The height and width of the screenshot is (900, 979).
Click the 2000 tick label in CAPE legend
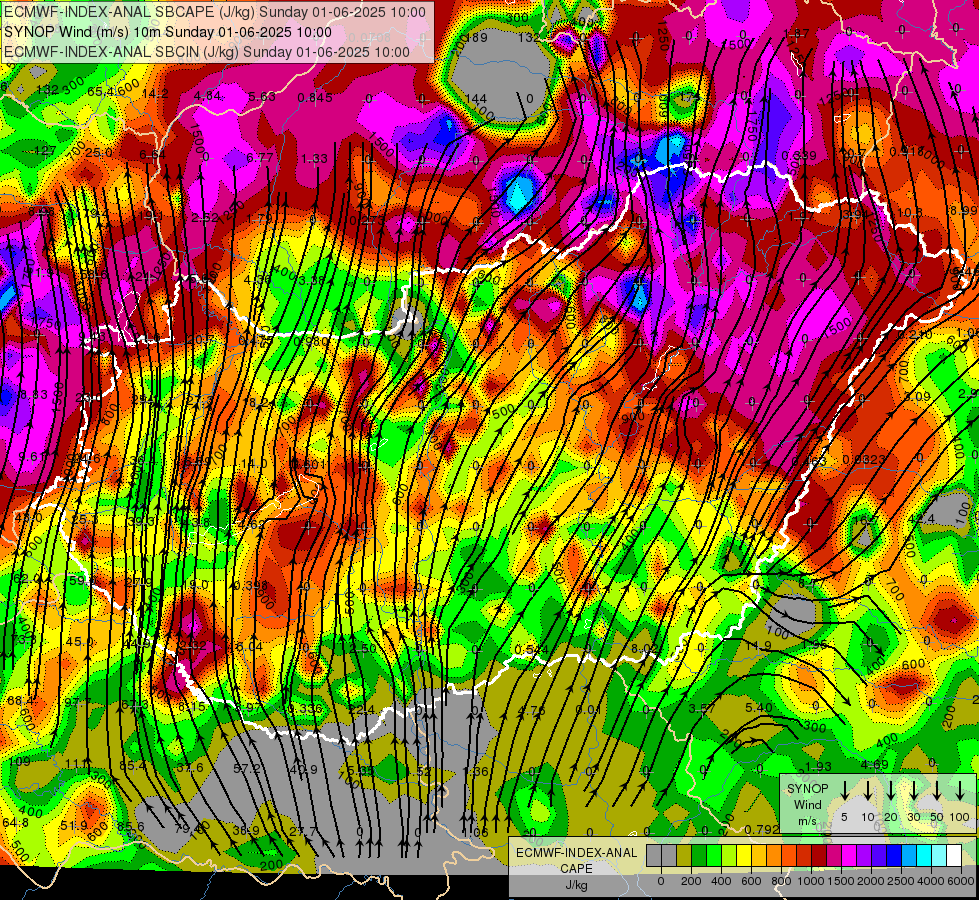point(872,881)
